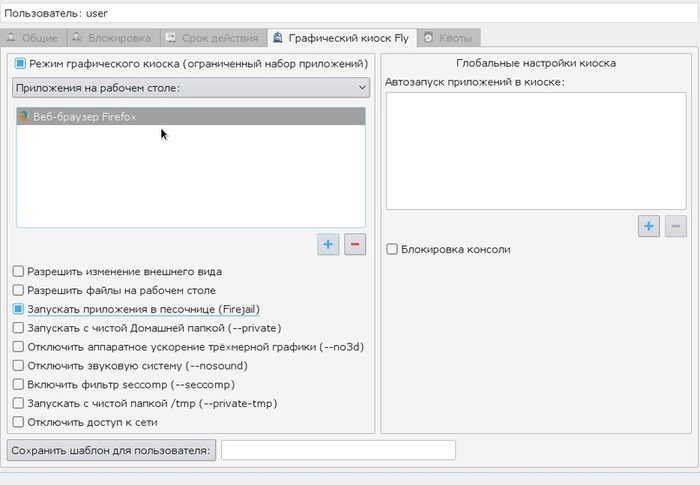The image size is (700, 485).
Task: Click the Пользователь: user field
Action: pyautogui.click(x=350, y=13)
